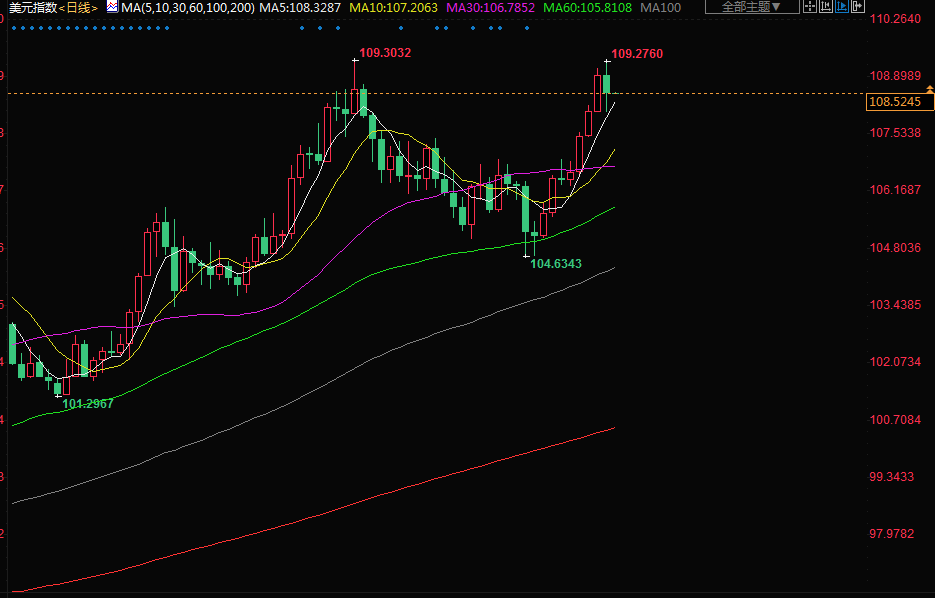
Task: Click the green MA60 value label
Action: 587,7
